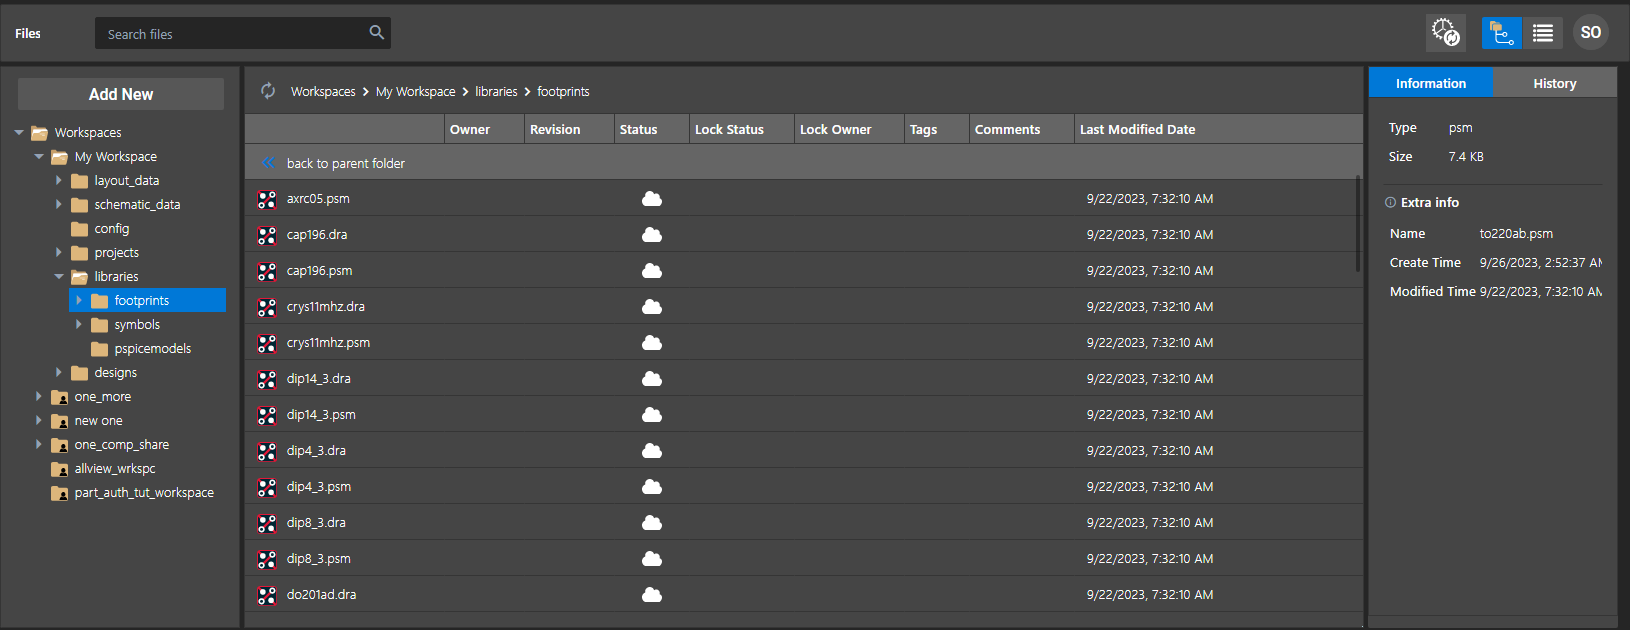The width and height of the screenshot is (1630, 630).
Task: Click the My Workspace breadcrumb link
Action: click(415, 91)
